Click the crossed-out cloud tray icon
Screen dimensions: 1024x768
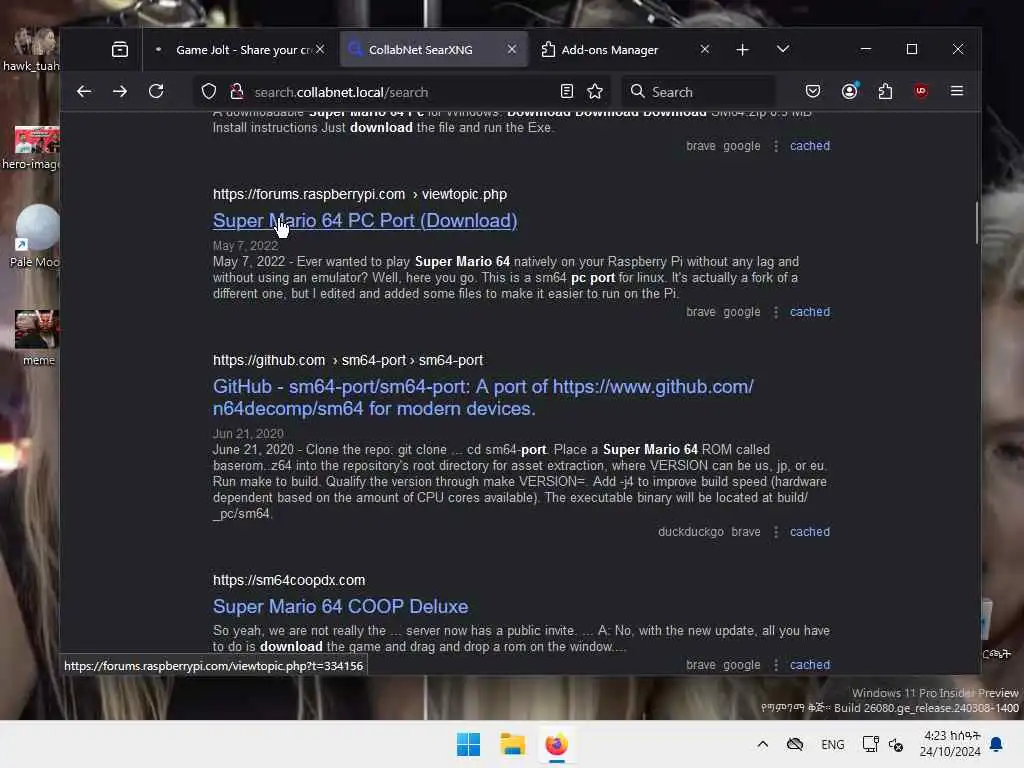click(795, 744)
